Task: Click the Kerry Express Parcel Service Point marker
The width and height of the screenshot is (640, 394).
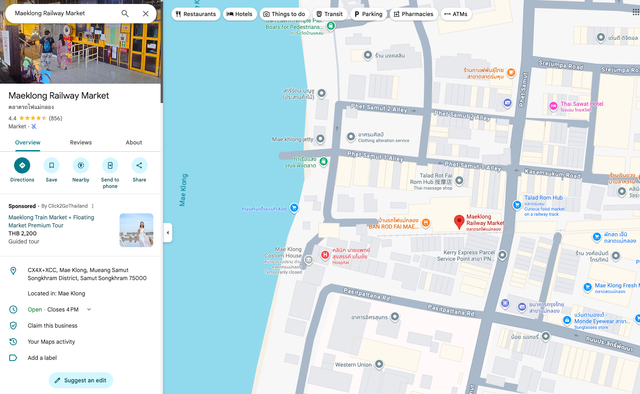Action: point(502,255)
